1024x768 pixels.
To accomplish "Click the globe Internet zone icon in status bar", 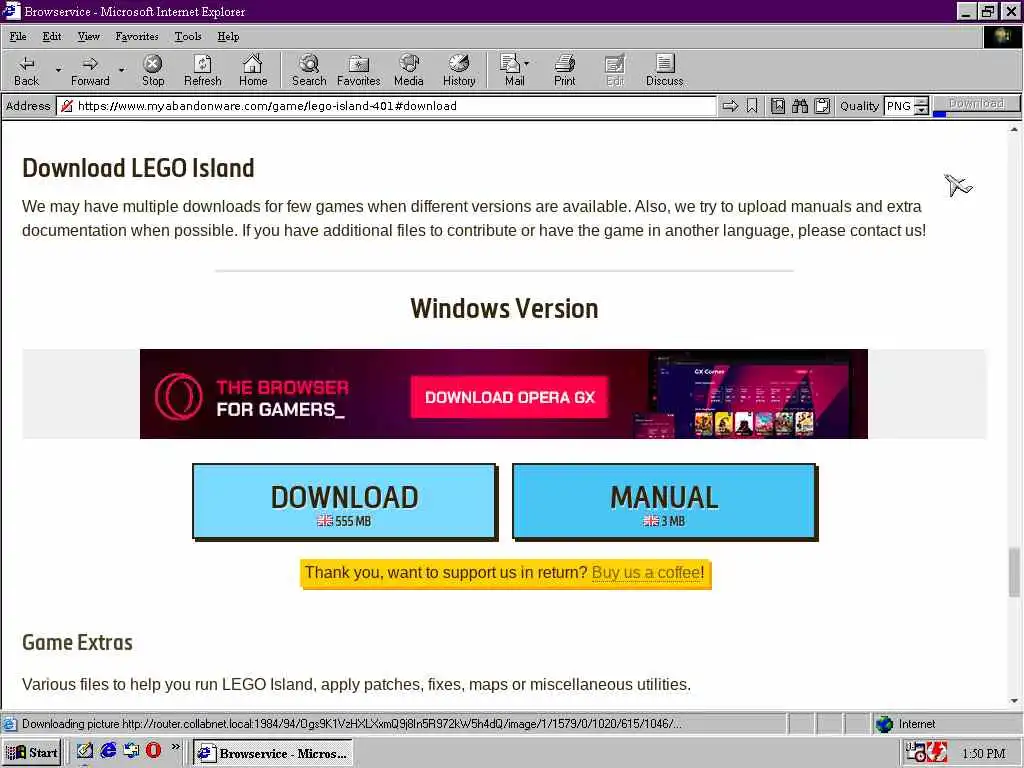I will [x=884, y=724].
